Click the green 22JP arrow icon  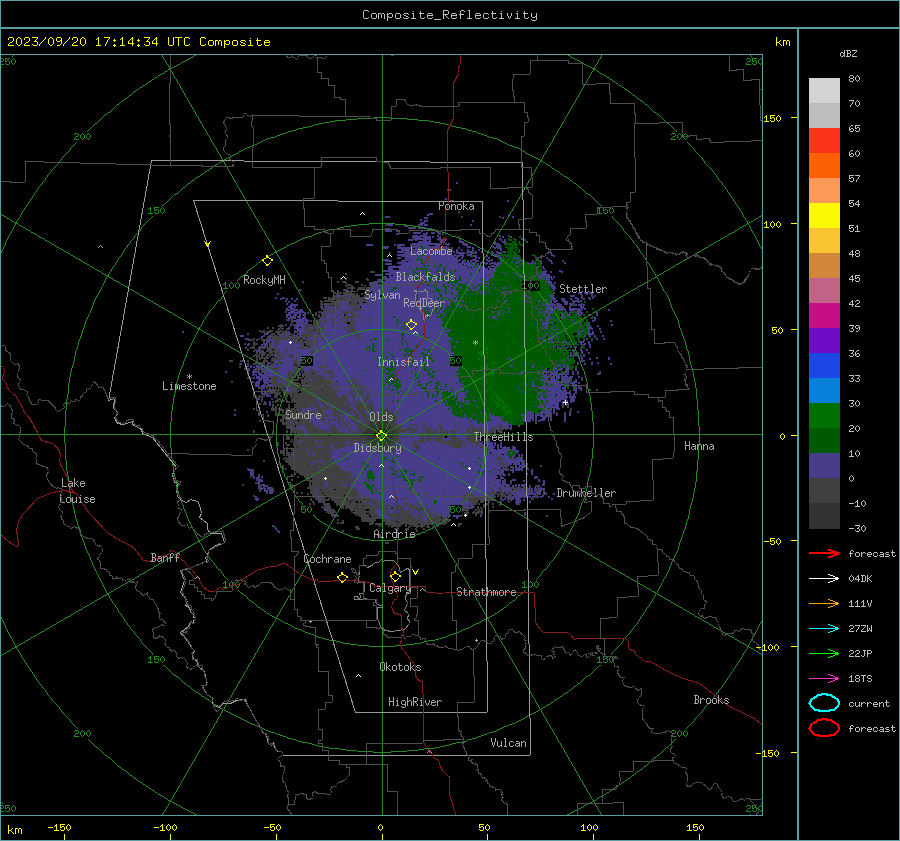pyautogui.click(x=824, y=653)
